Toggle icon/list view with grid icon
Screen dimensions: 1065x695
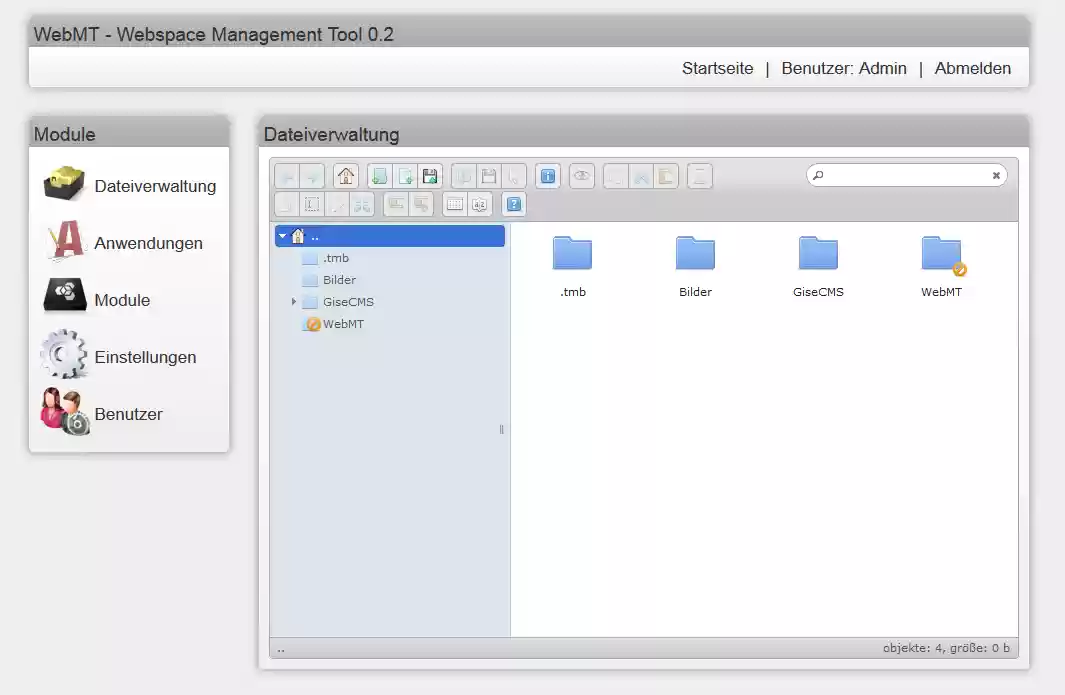coord(455,204)
